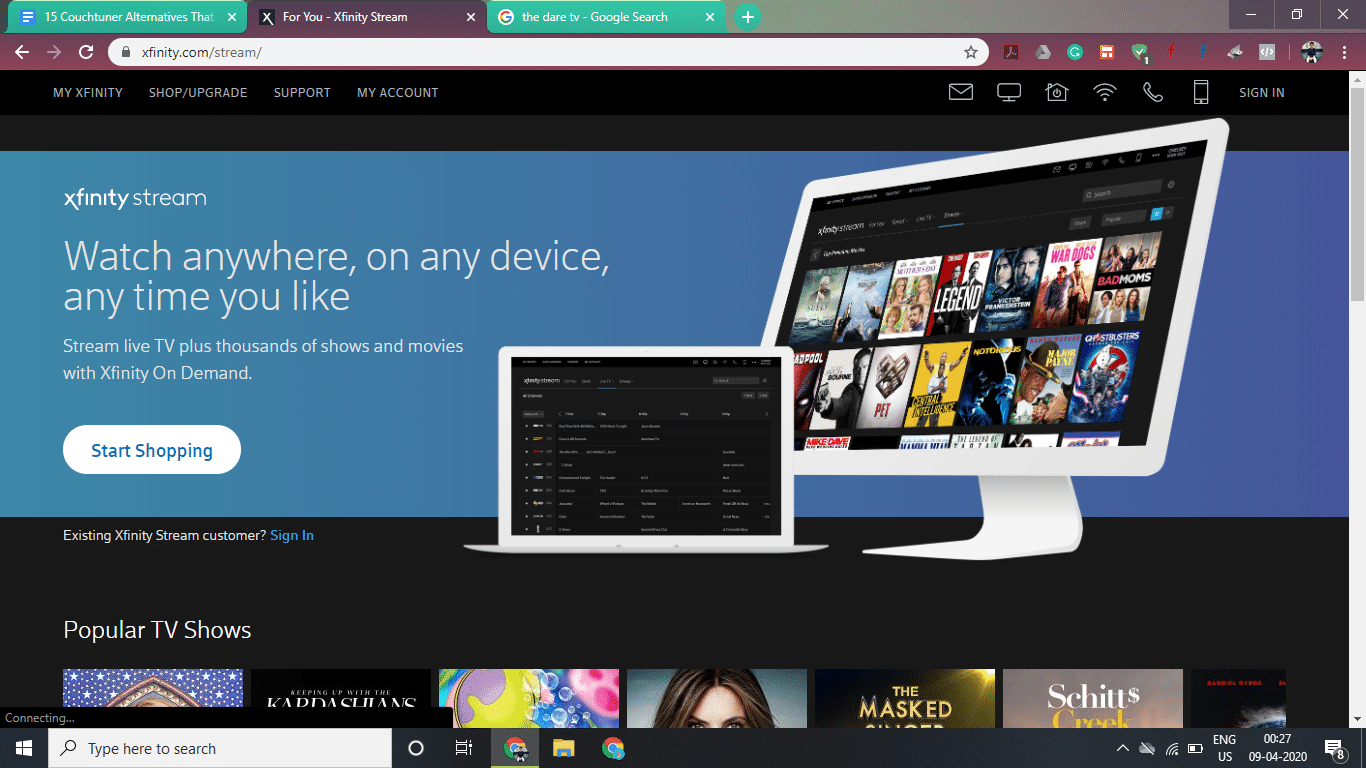This screenshot has height=768, width=1366.
Task: Open the stars-patterned show thumbnail
Action: 153,698
